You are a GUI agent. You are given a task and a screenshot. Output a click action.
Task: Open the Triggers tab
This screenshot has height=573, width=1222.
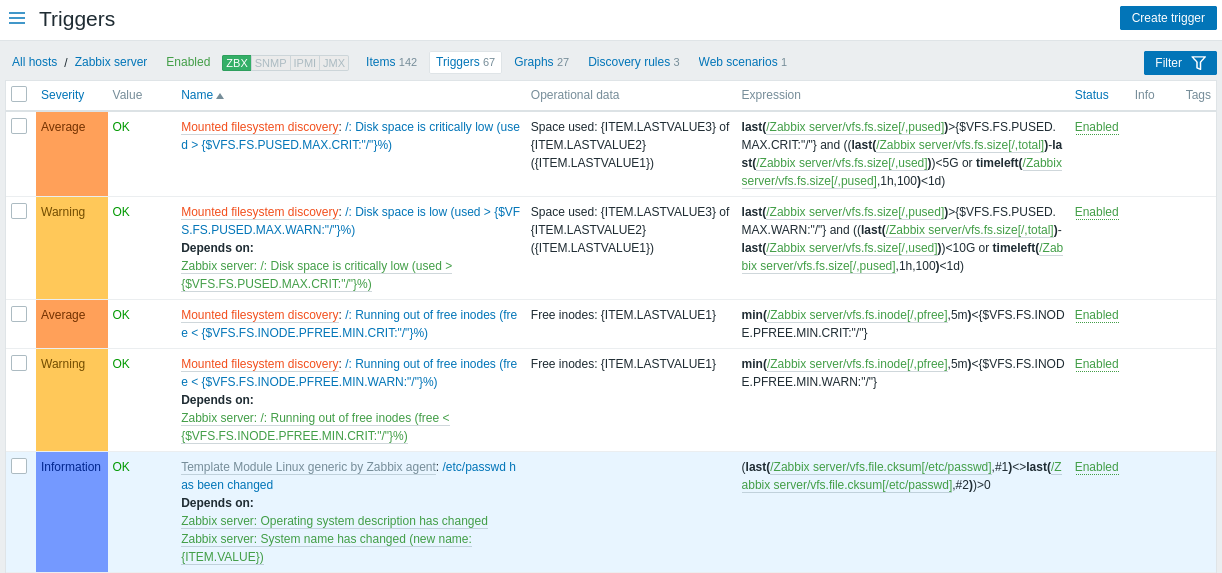tap(465, 62)
